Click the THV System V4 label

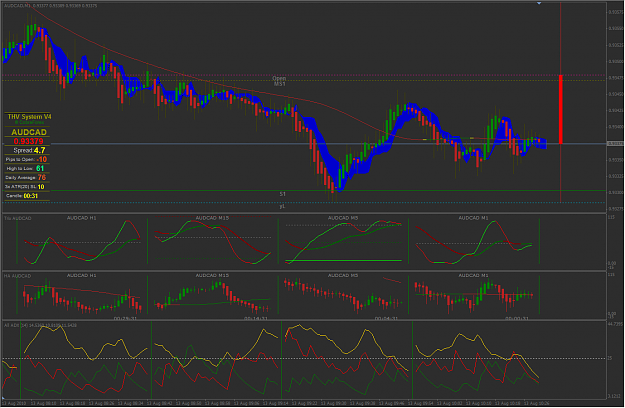click(29, 116)
